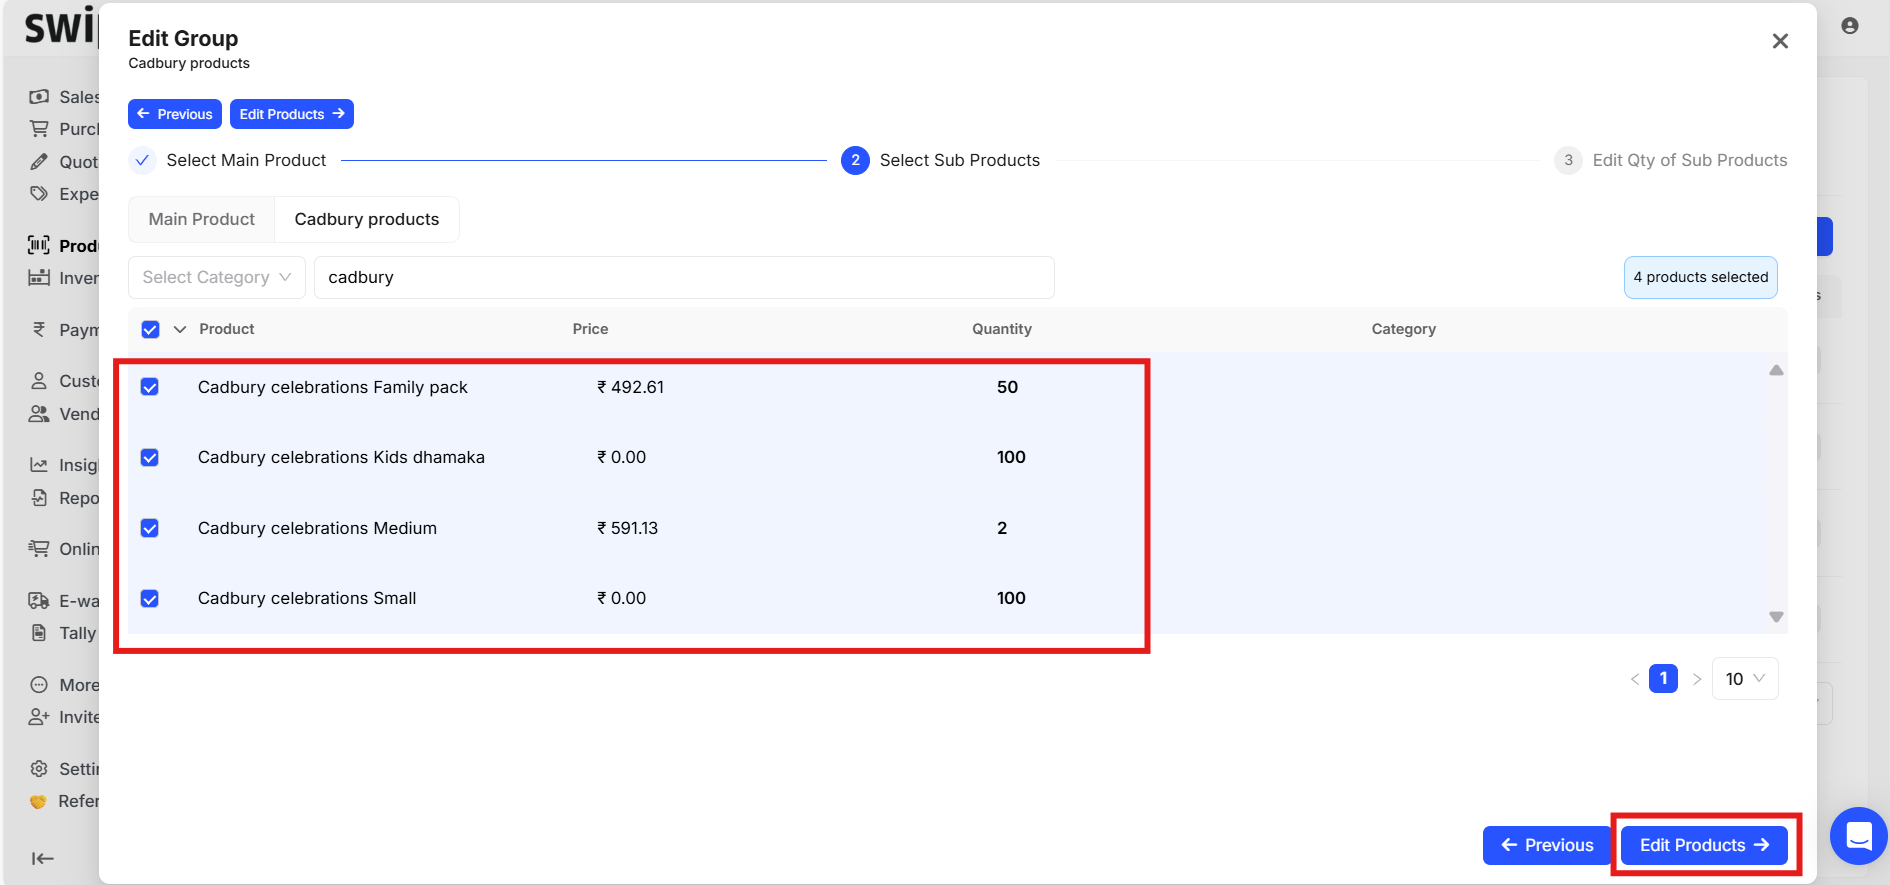The width and height of the screenshot is (1890, 885).
Task: Click the bottom Edit Products button
Action: click(x=1704, y=845)
